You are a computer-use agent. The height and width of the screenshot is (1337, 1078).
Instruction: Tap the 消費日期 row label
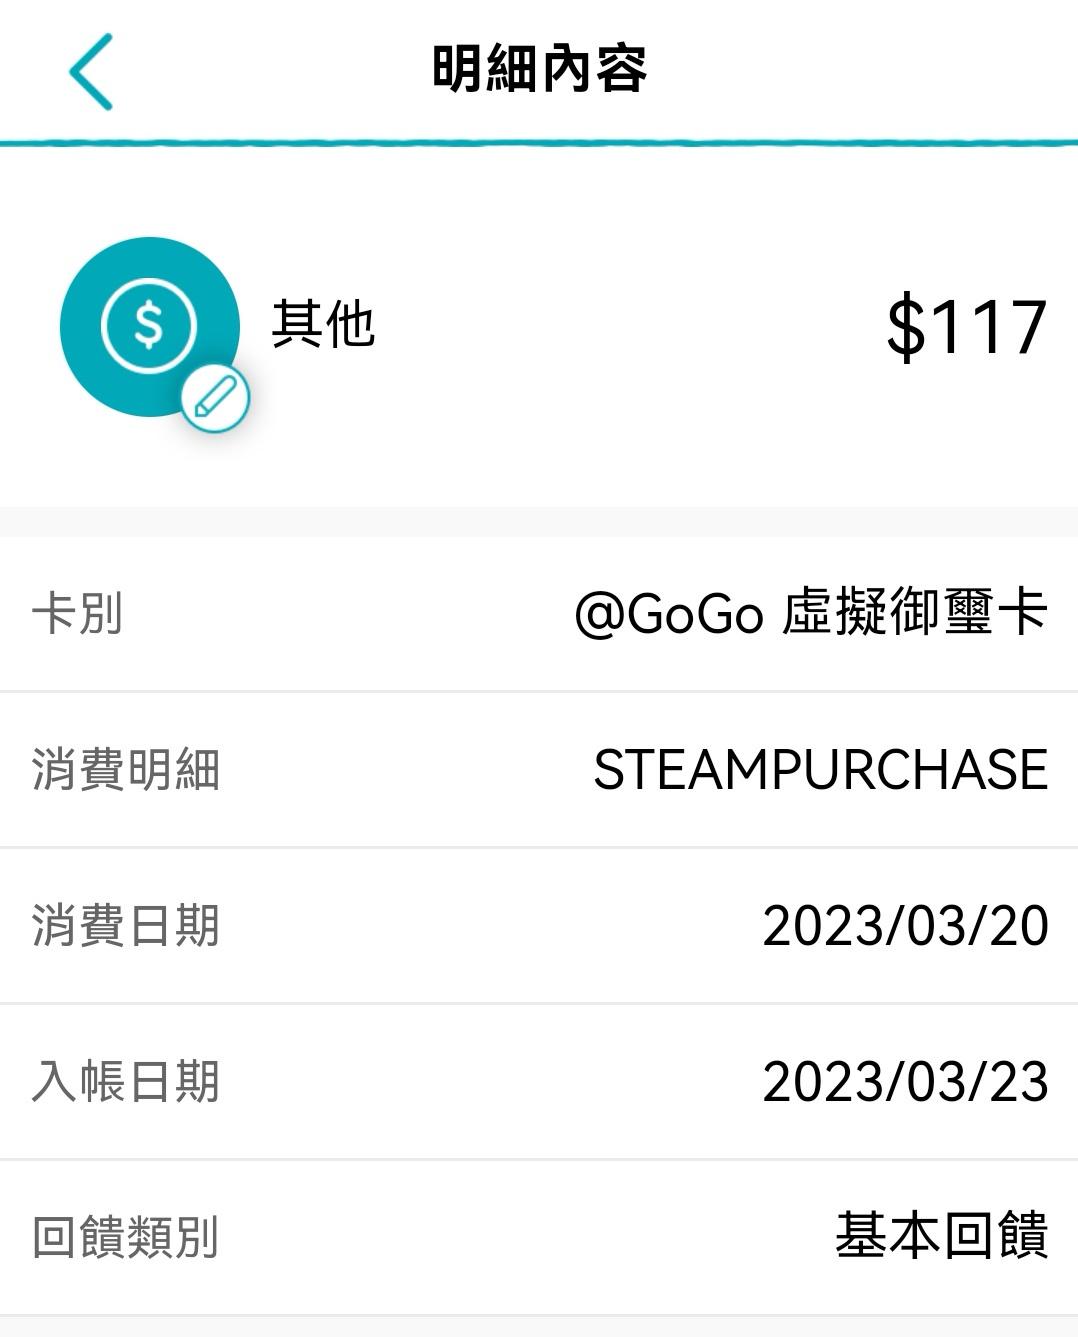[126, 926]
